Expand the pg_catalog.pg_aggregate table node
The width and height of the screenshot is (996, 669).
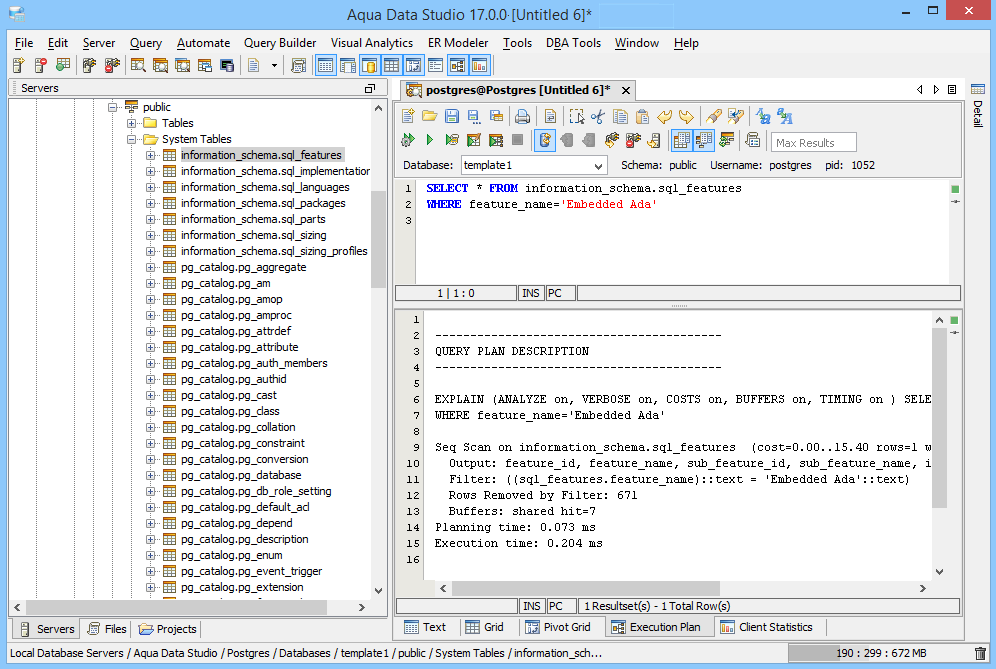tap(151, 267)
